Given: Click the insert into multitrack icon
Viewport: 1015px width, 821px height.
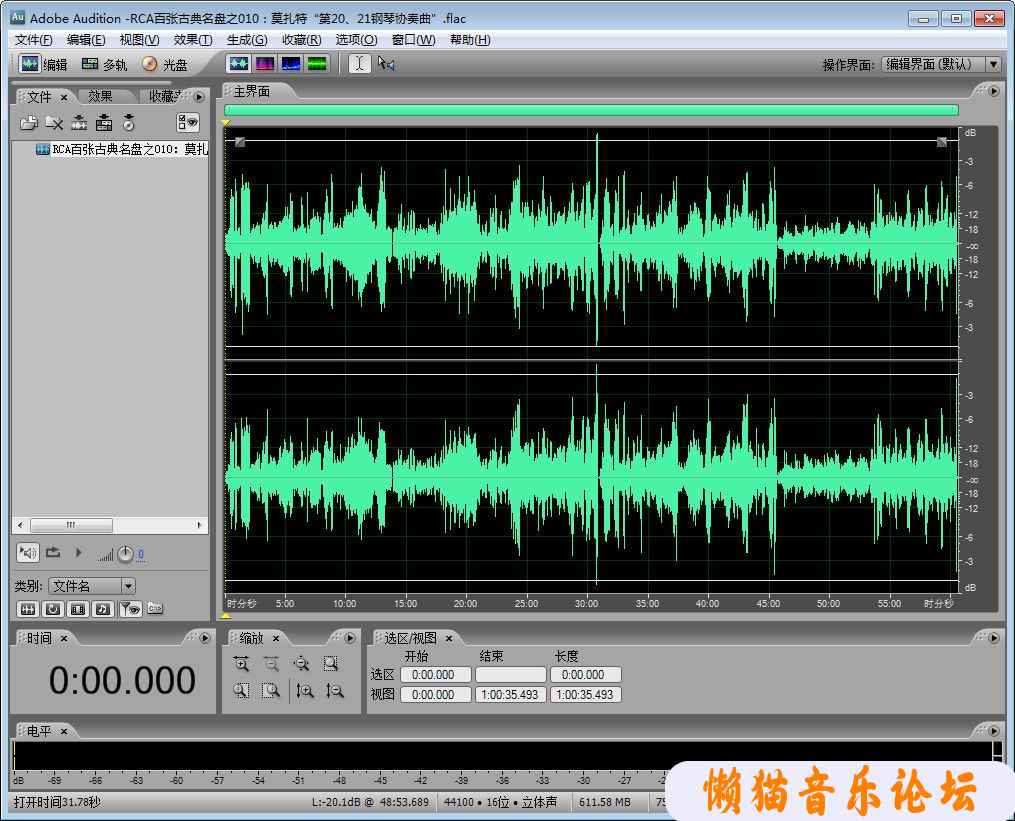Looking at the screenshot, I should pos(104,122).
